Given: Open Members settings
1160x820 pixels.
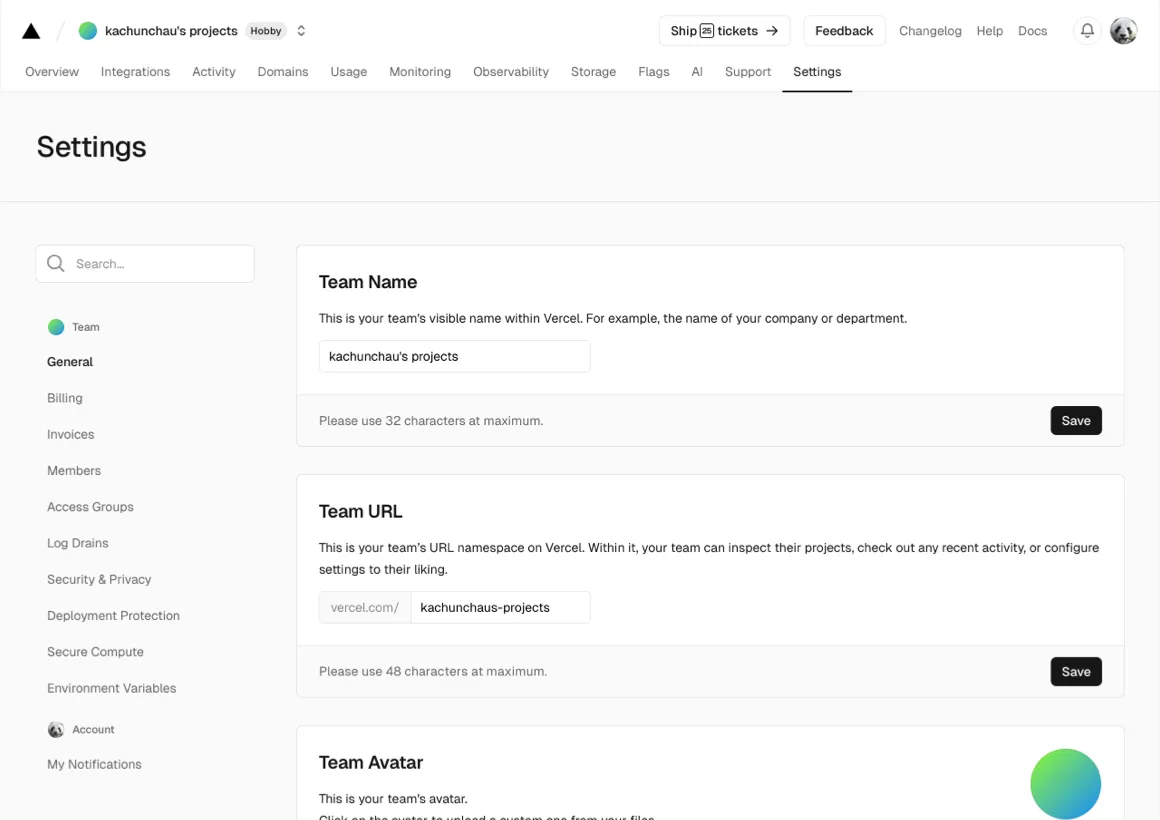Looking at the screenshot, I should (x=74, y=471).
